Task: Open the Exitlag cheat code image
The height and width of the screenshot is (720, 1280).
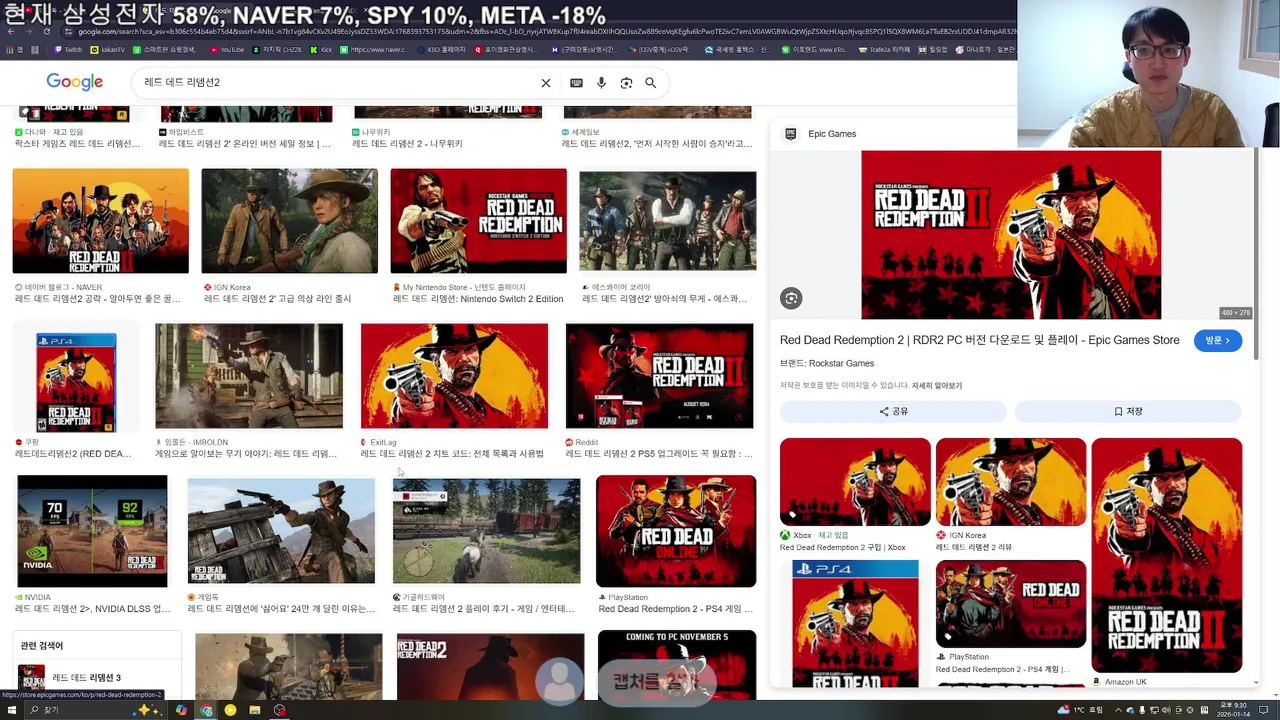Action: 454,376
